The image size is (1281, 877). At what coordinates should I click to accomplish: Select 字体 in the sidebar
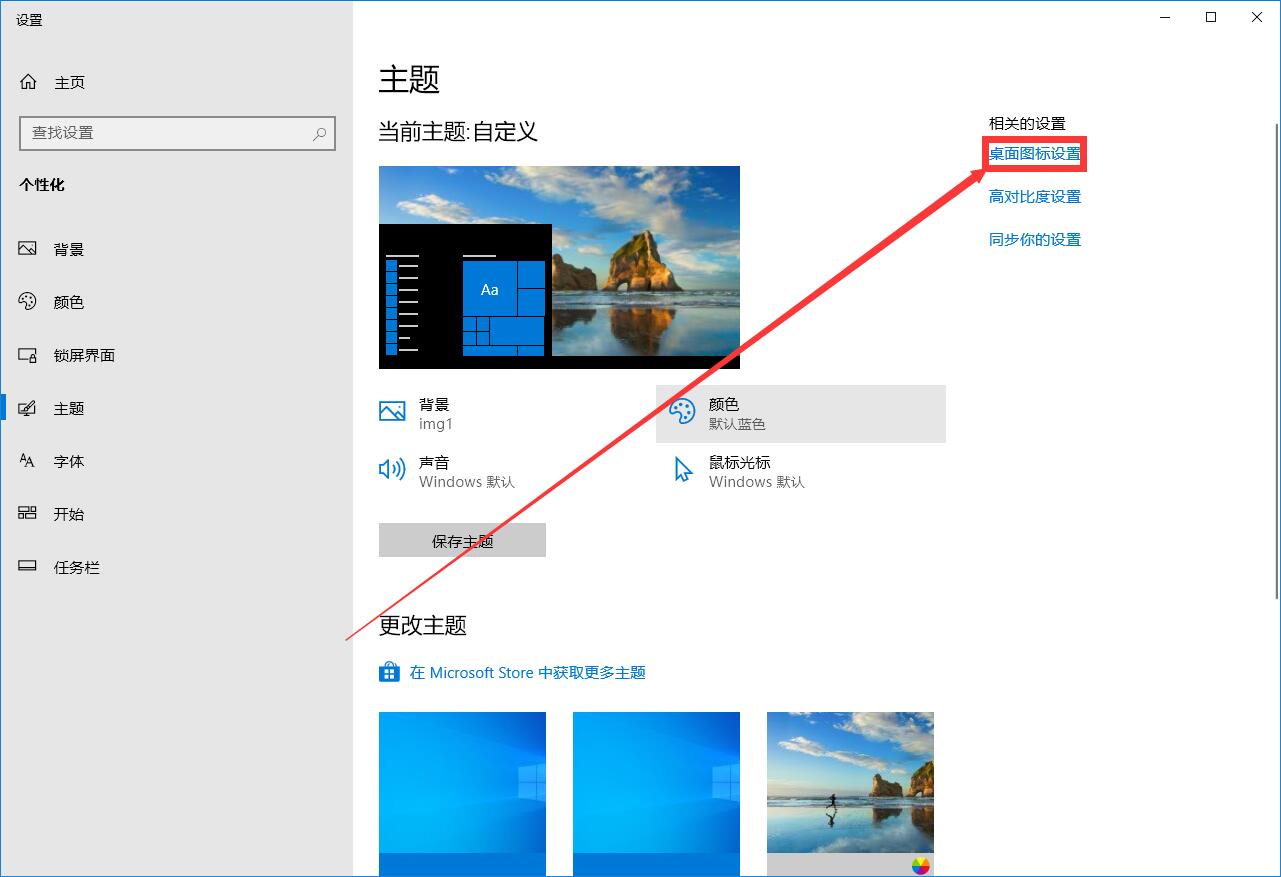coord(69,461)
